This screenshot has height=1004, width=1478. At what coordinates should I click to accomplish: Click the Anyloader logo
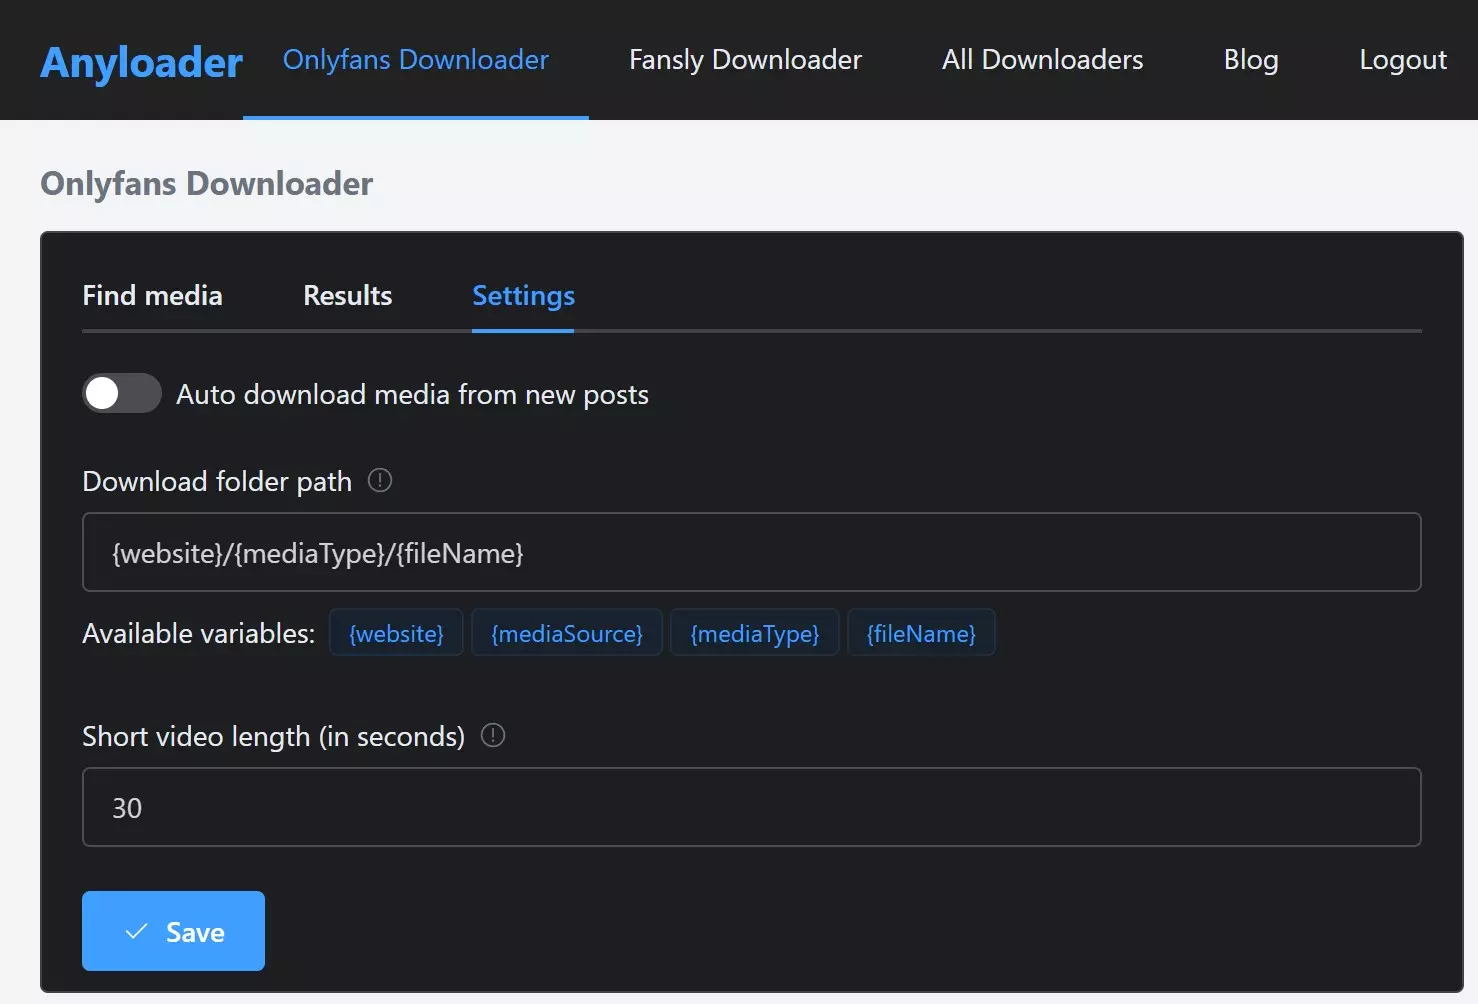pos(141,62)
